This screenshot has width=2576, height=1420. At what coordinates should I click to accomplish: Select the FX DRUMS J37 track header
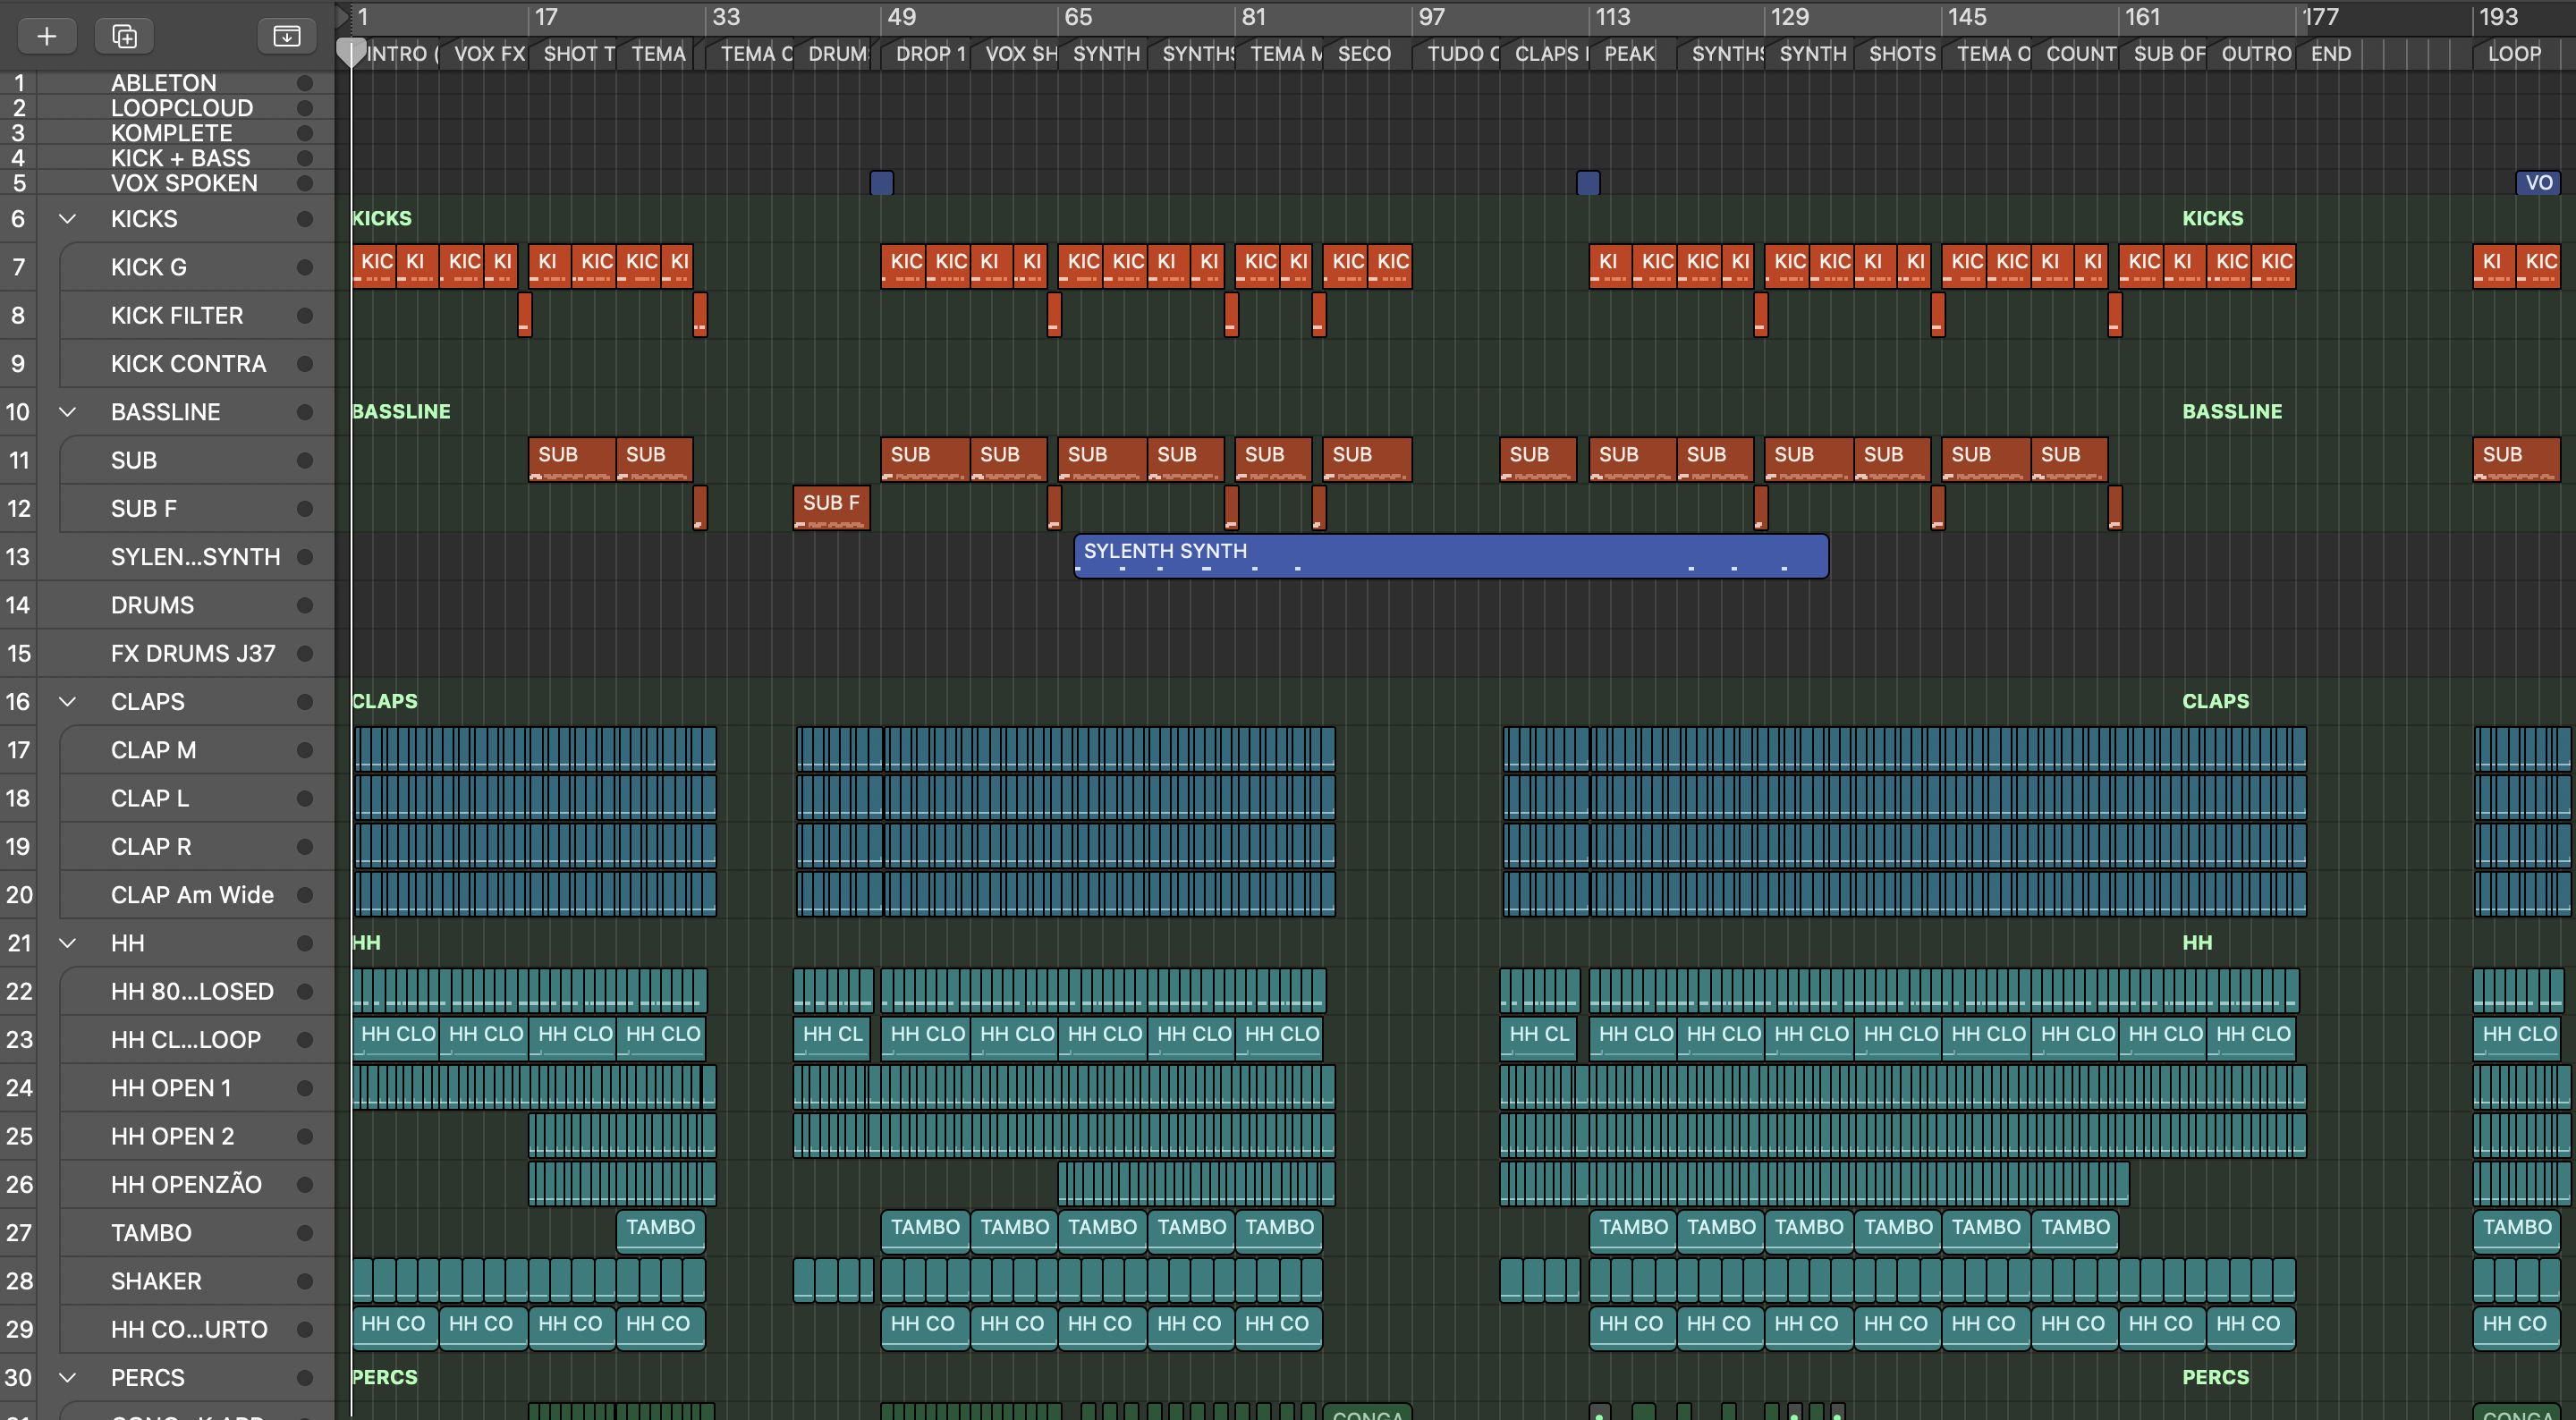click(192, 654)
